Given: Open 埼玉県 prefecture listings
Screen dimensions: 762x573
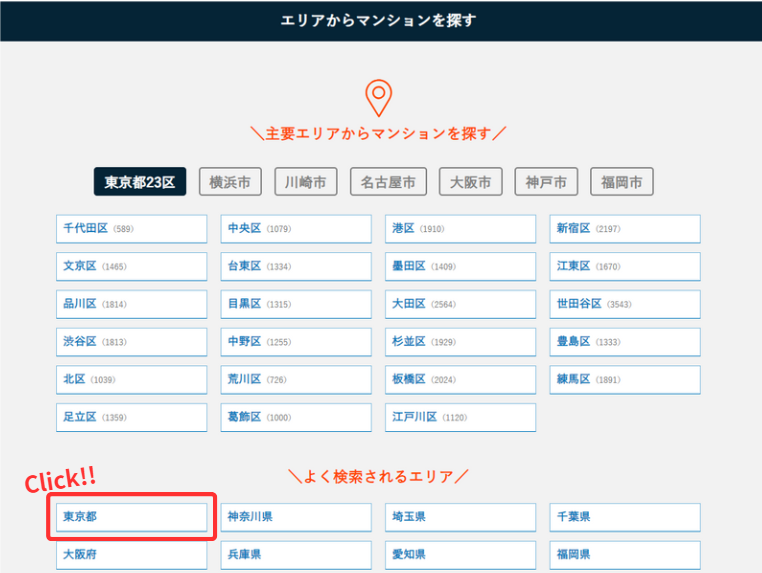Looking at the screenshot, I should 461,517.
